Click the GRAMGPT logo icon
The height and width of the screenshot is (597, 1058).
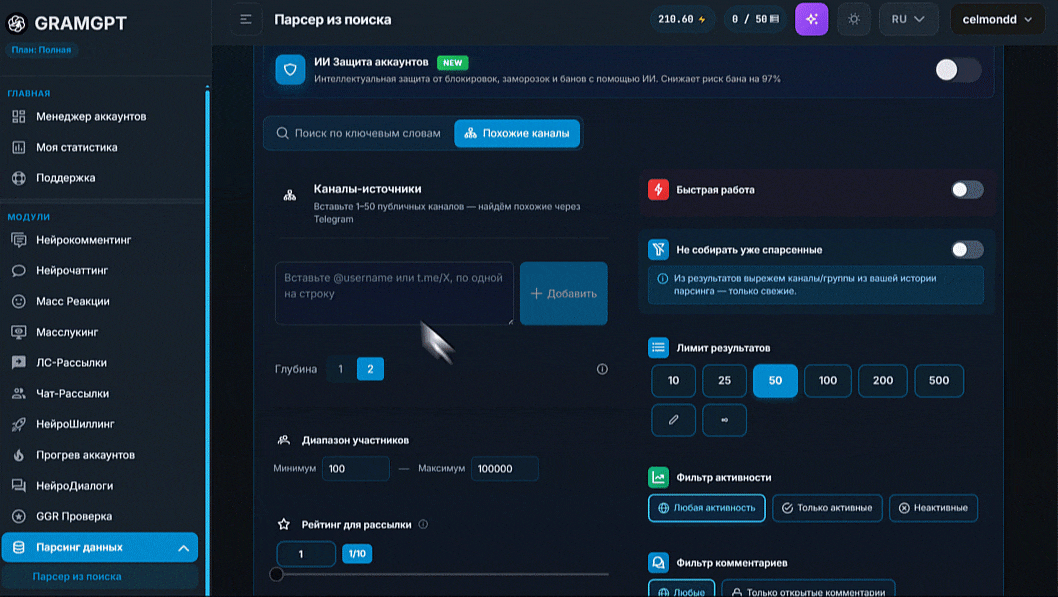(16, 23)
